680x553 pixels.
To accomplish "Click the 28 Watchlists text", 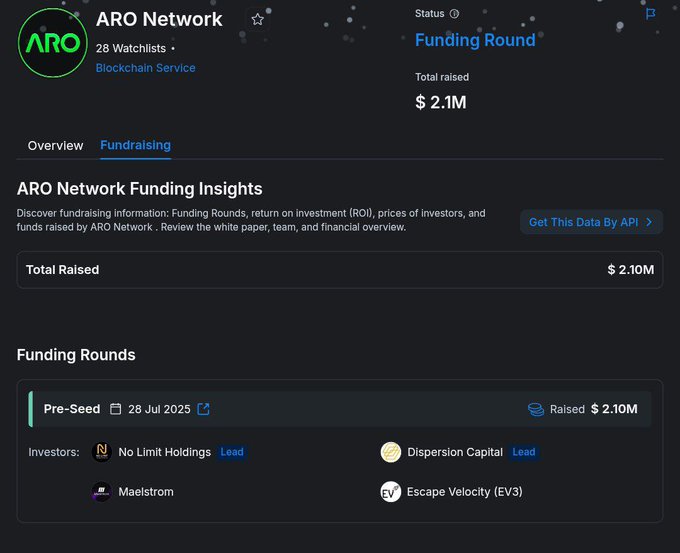I will point(131,48).
